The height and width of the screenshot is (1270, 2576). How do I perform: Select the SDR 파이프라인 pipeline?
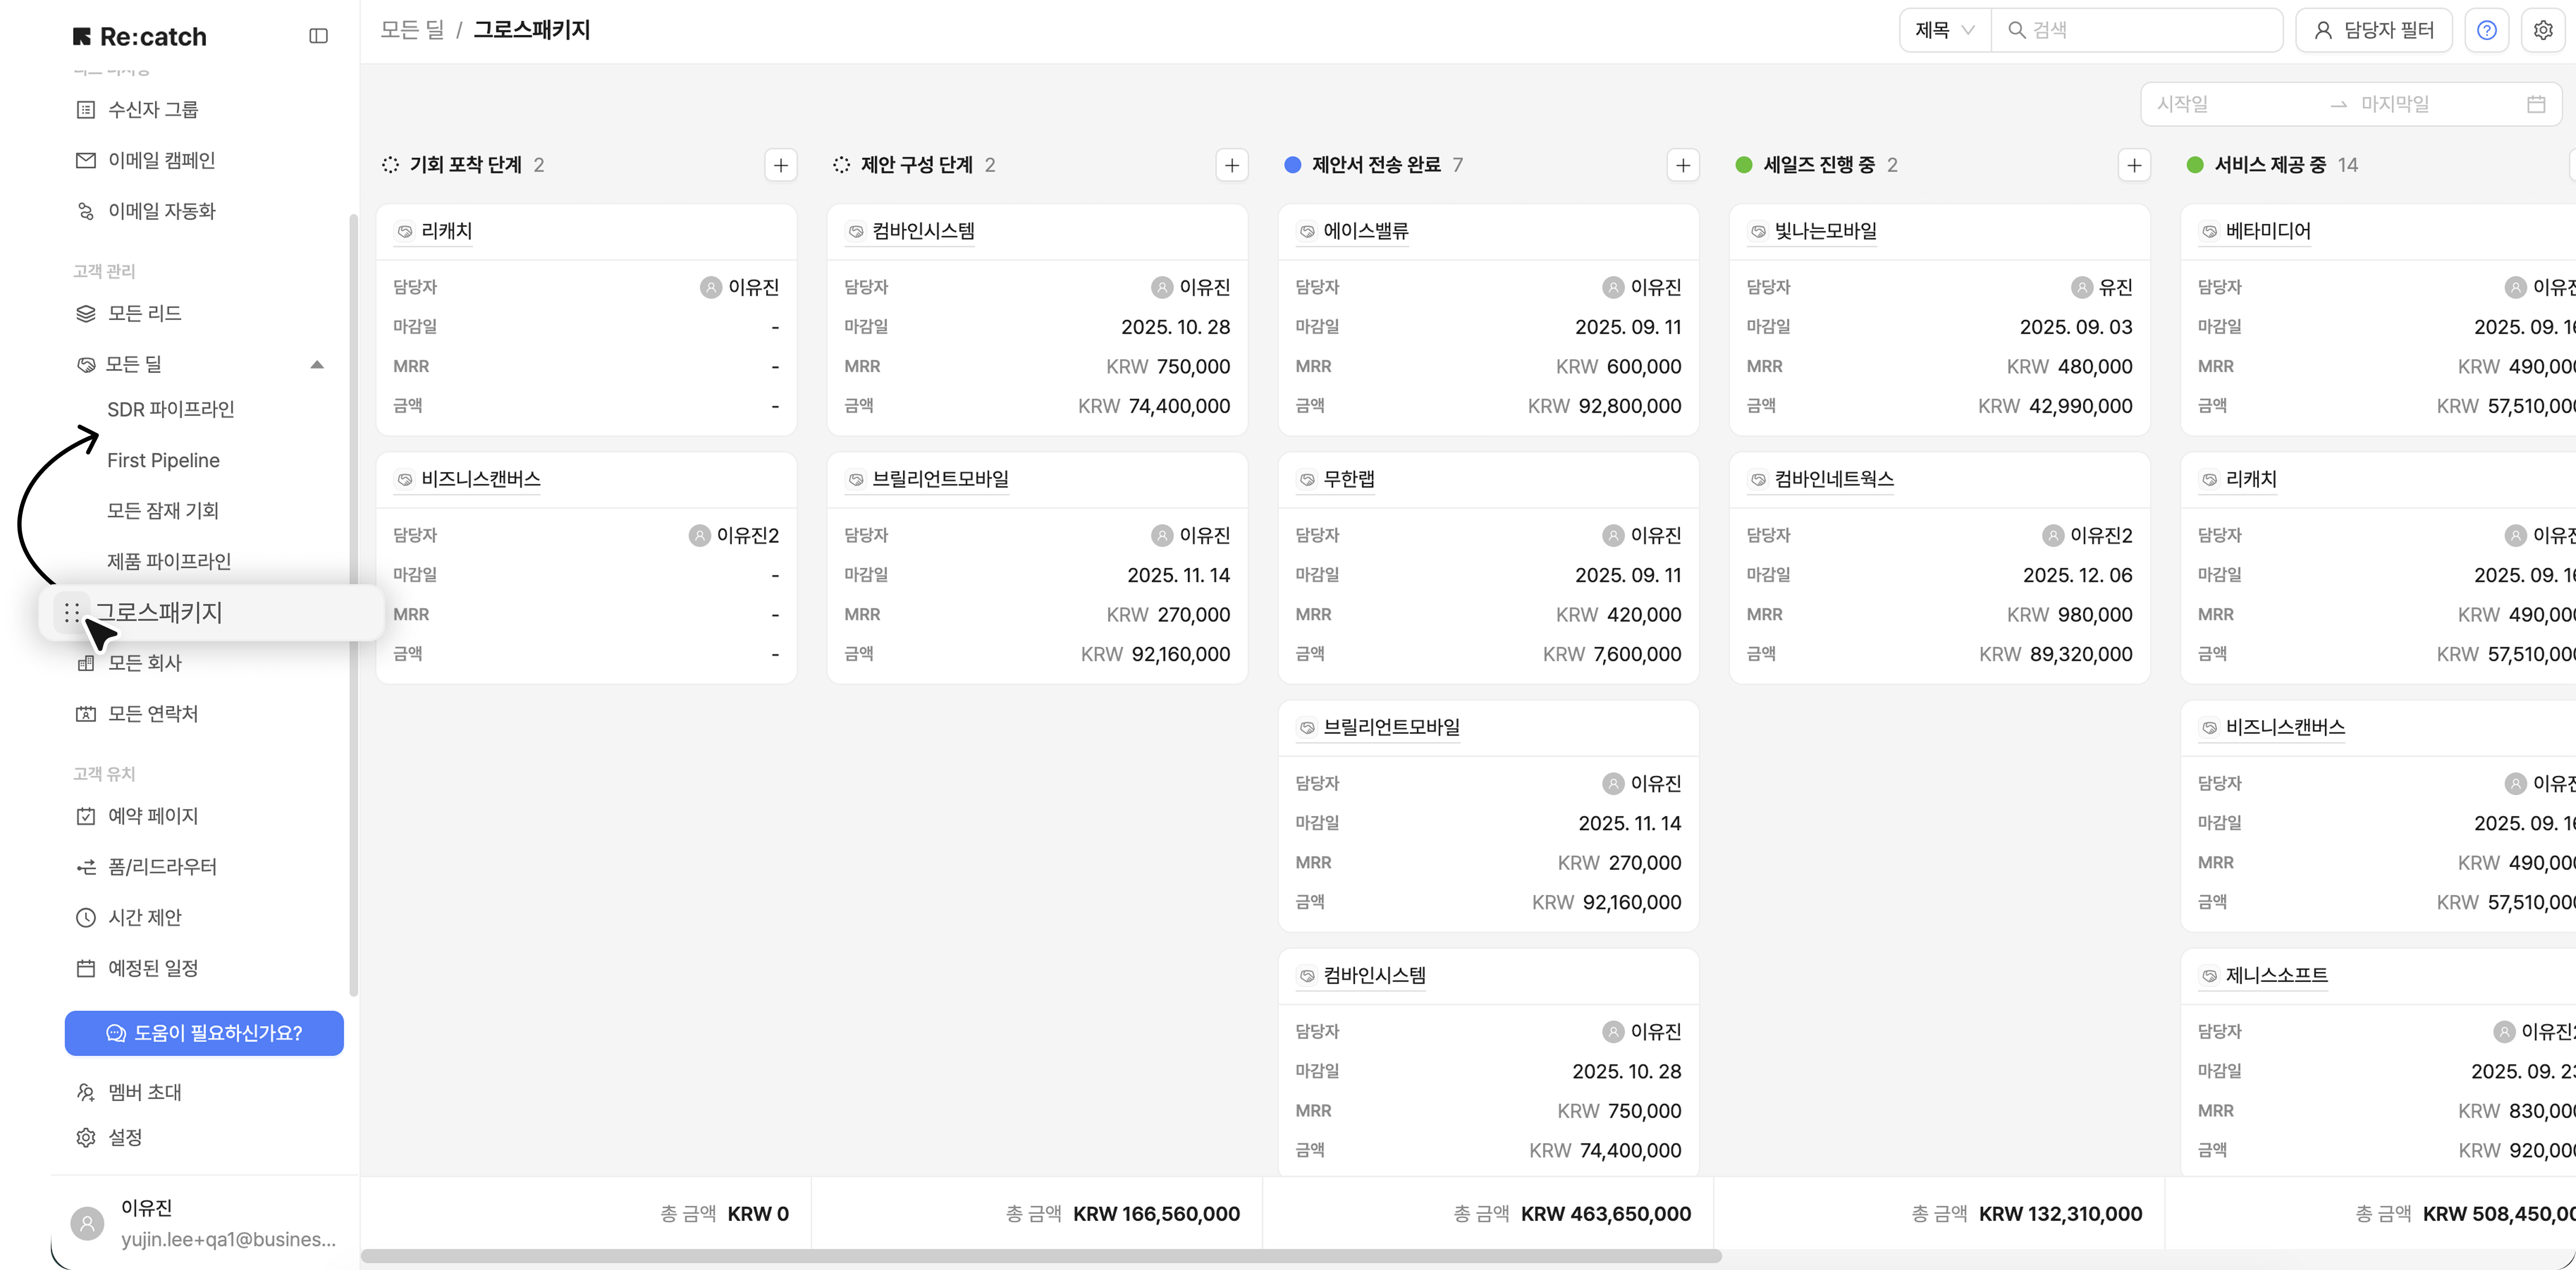170,409
